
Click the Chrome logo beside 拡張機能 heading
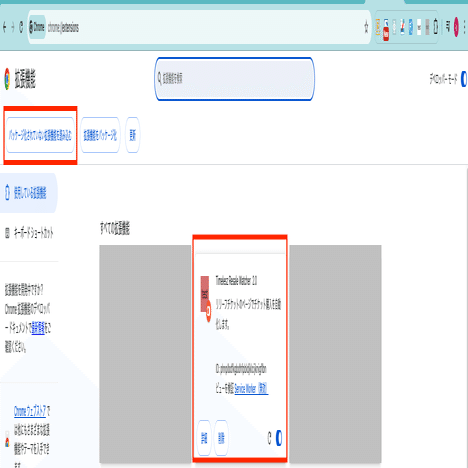[7, 79]
